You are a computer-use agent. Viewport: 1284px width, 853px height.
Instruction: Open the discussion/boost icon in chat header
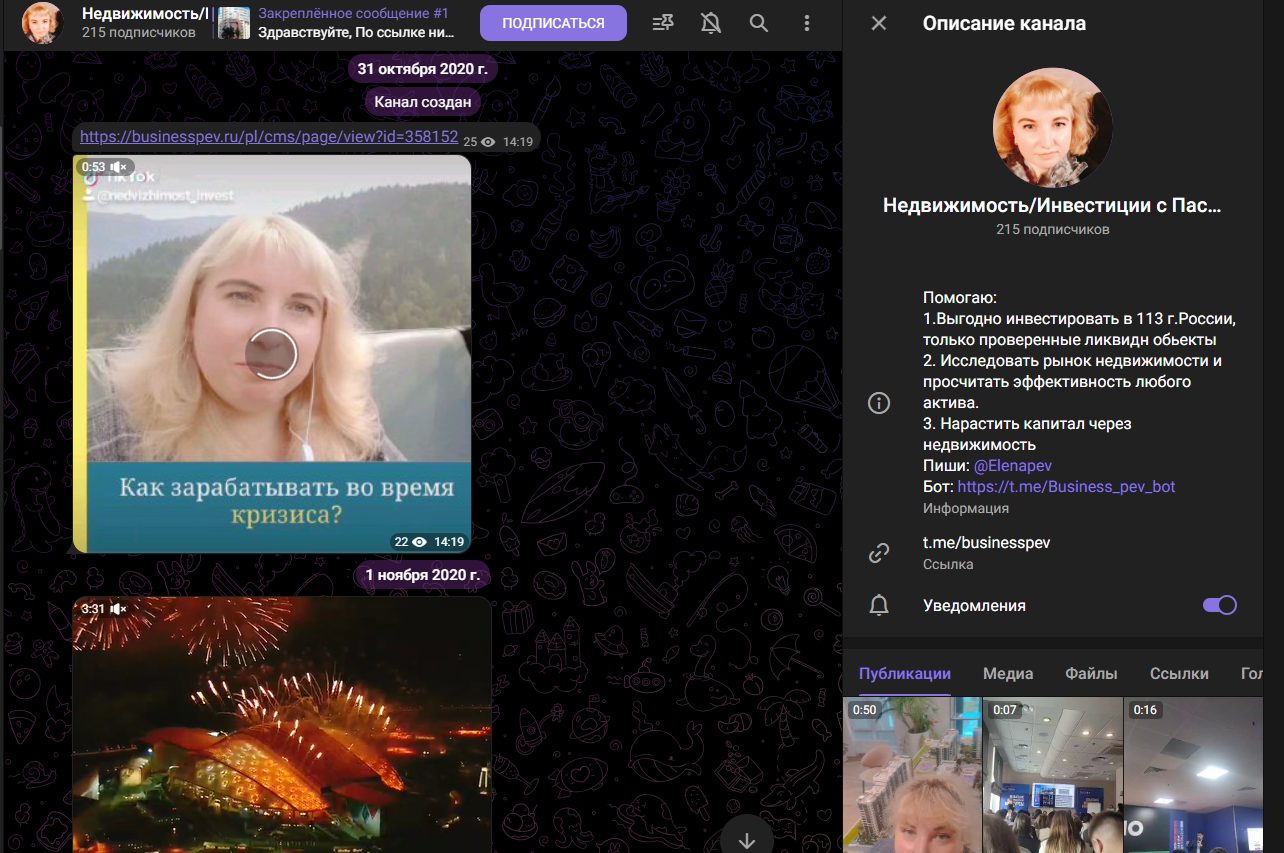662,23
